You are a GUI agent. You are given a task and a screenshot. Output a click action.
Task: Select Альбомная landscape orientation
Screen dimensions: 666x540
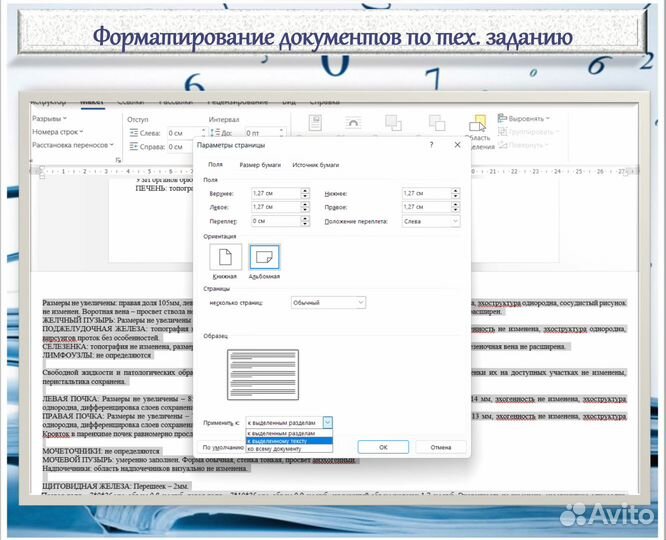coord(264,257)
